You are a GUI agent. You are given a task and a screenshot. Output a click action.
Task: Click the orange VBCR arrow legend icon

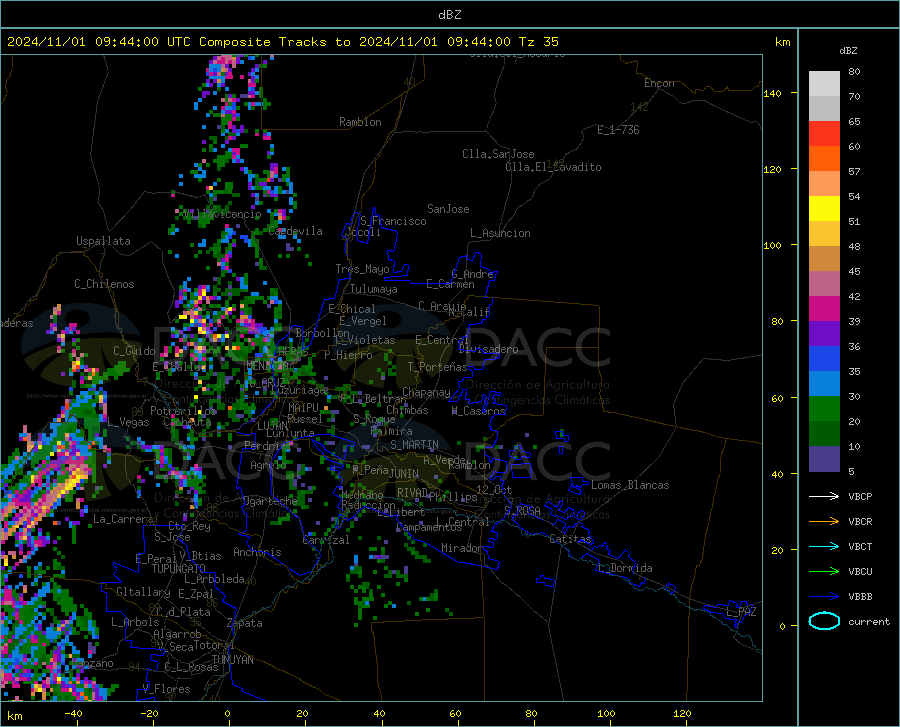coord(824,521)
